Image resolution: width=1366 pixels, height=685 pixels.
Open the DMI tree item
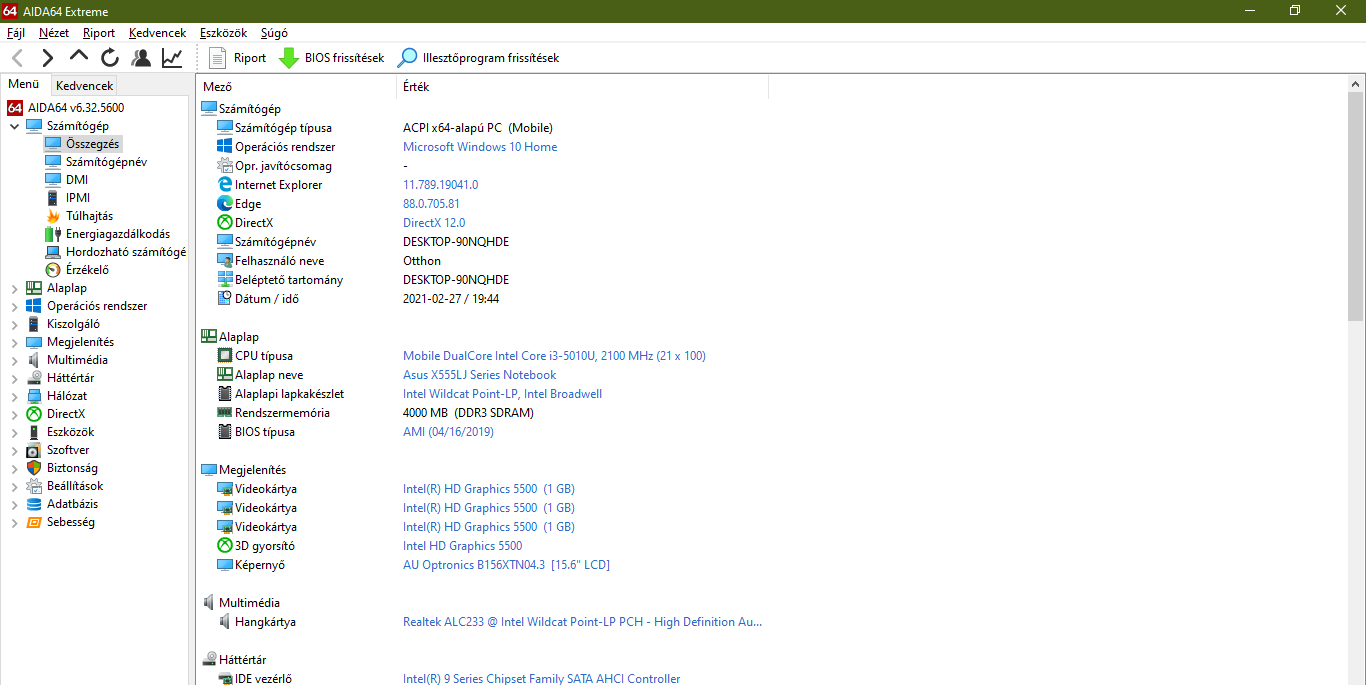[x=77, y=180]
